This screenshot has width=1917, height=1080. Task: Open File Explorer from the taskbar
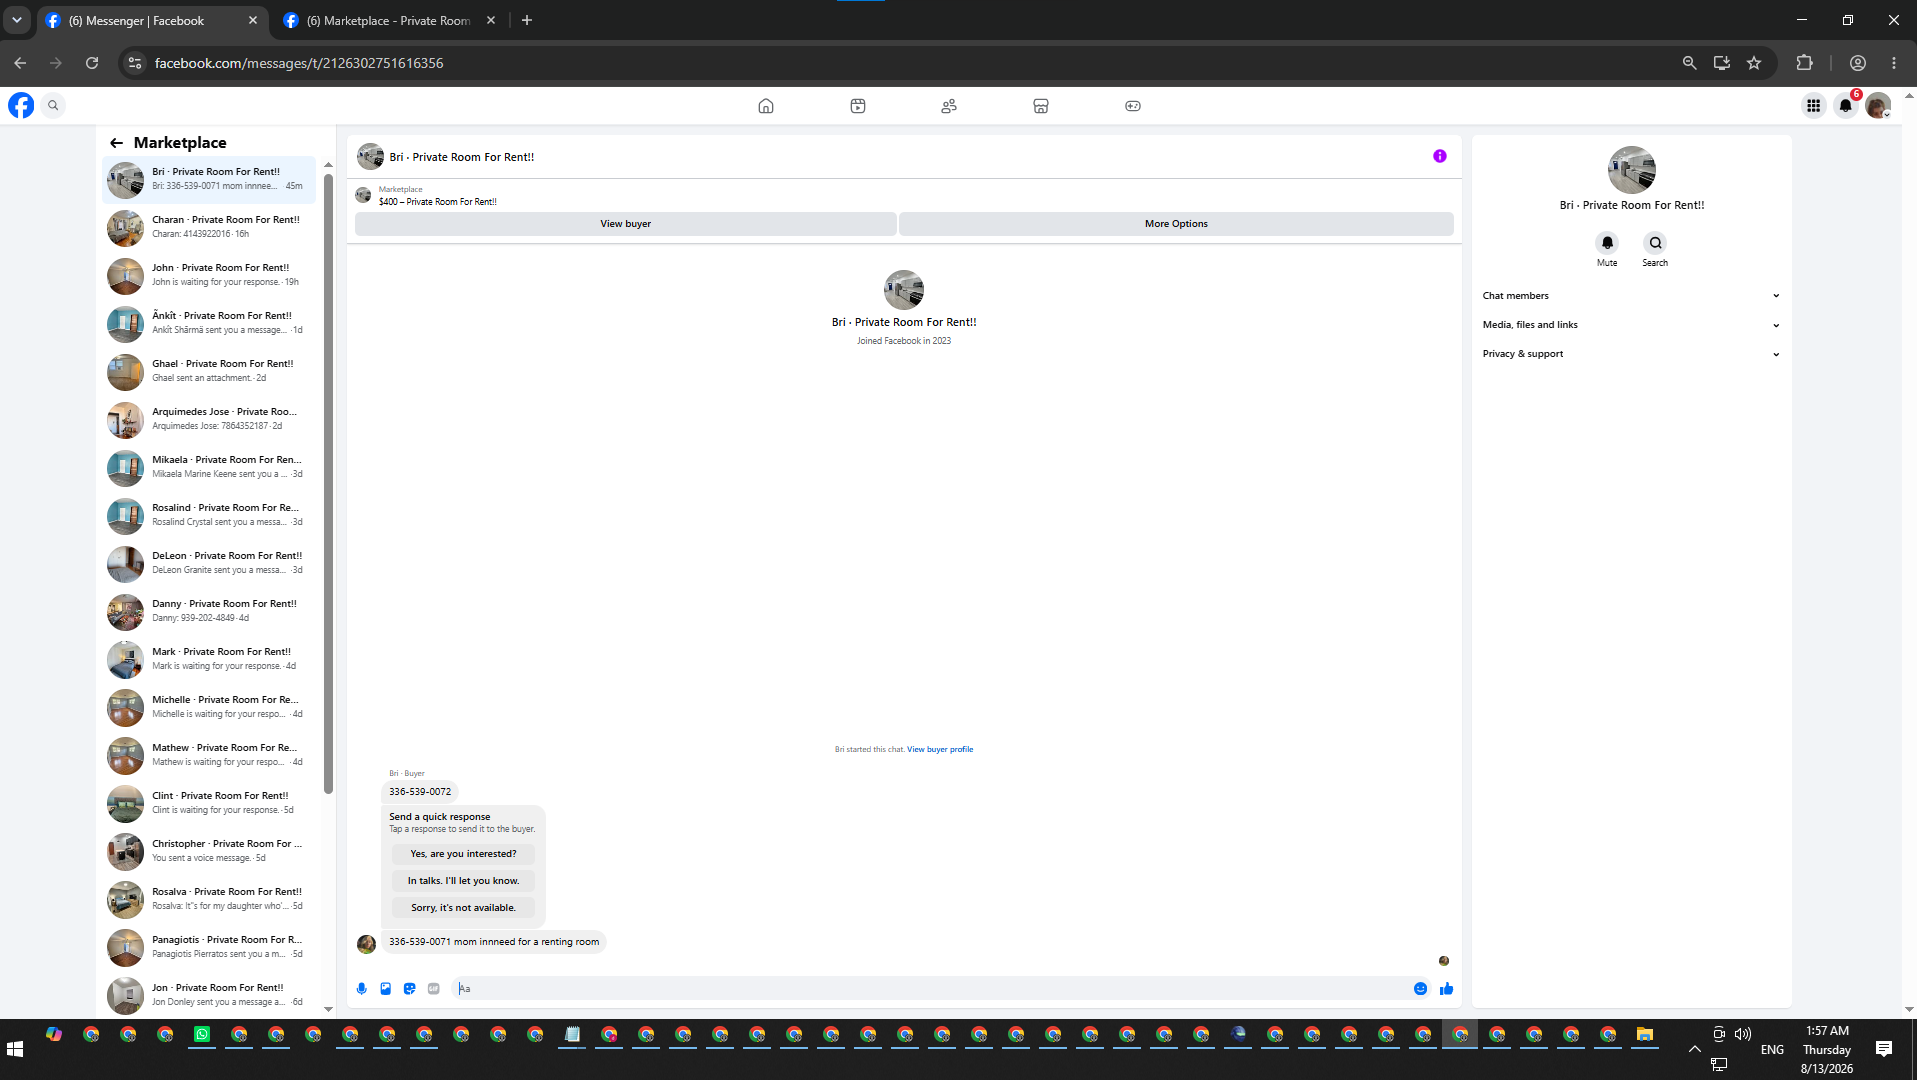[x=1645, y=1035]
